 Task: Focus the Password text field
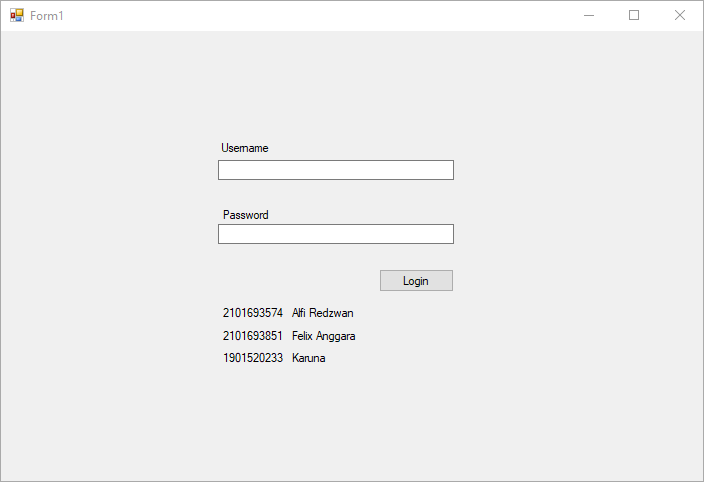(x=336, y=234)
